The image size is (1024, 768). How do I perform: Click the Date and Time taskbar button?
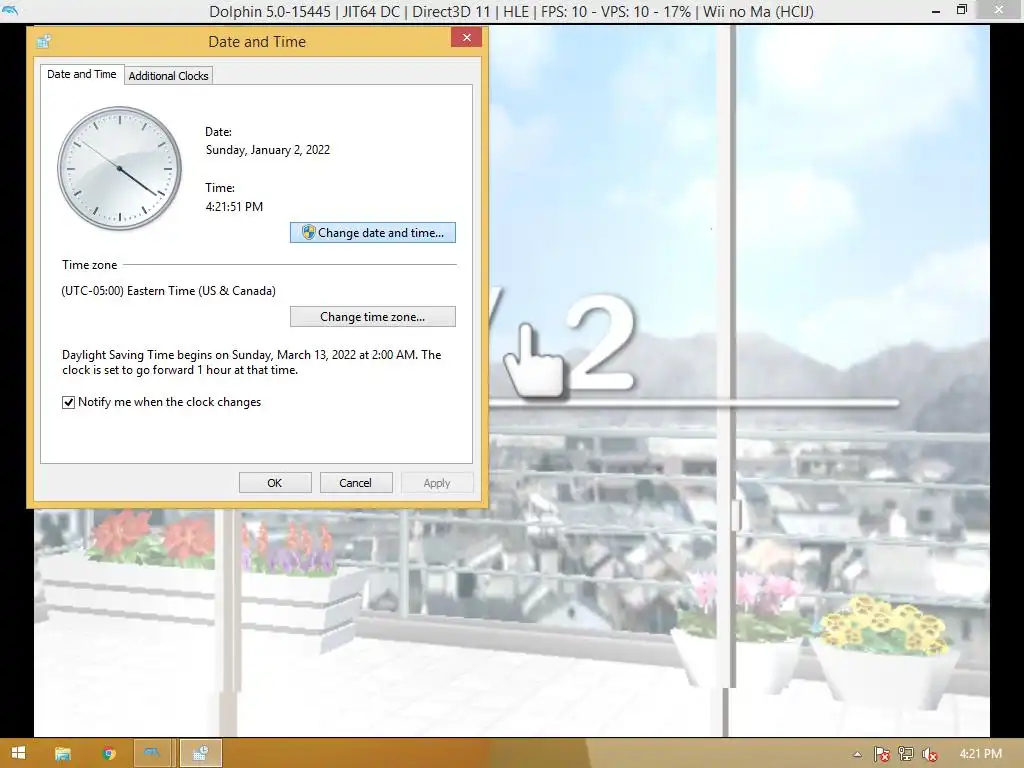tap(200, 753)
